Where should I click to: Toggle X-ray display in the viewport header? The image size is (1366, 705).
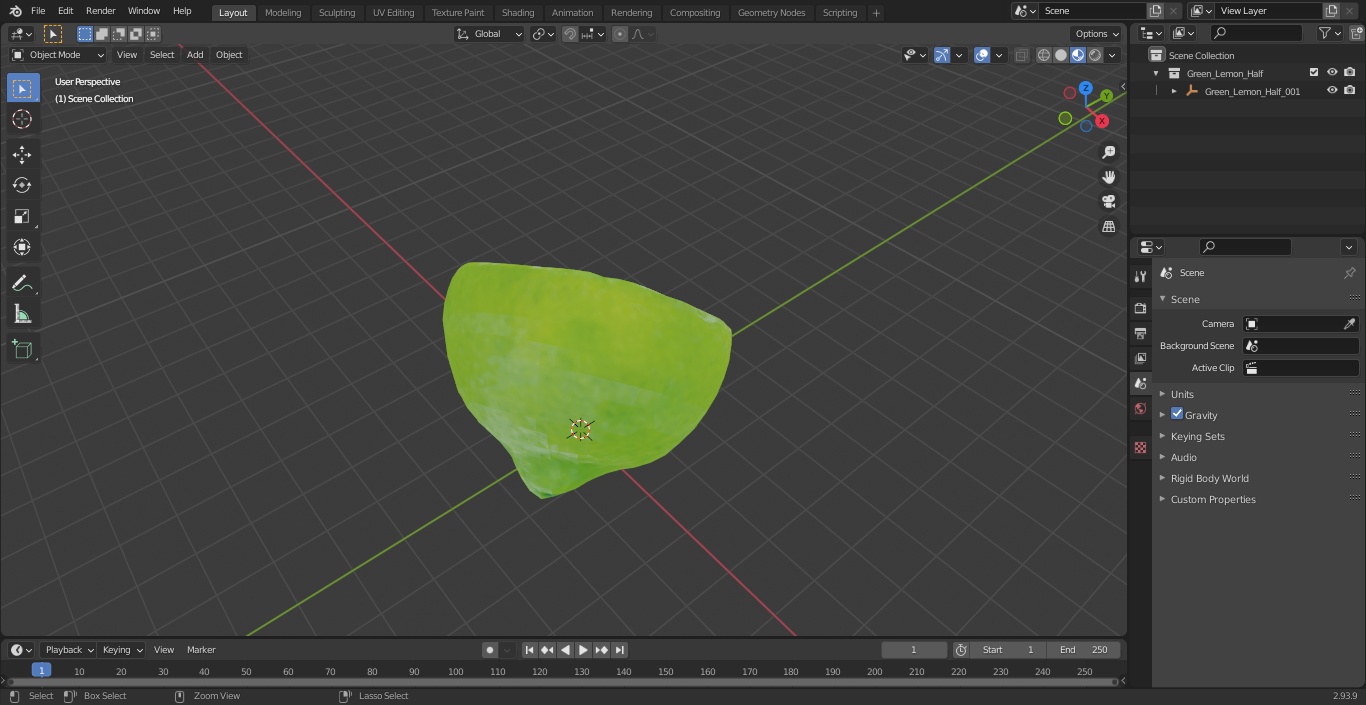(x=1021, y=55)
